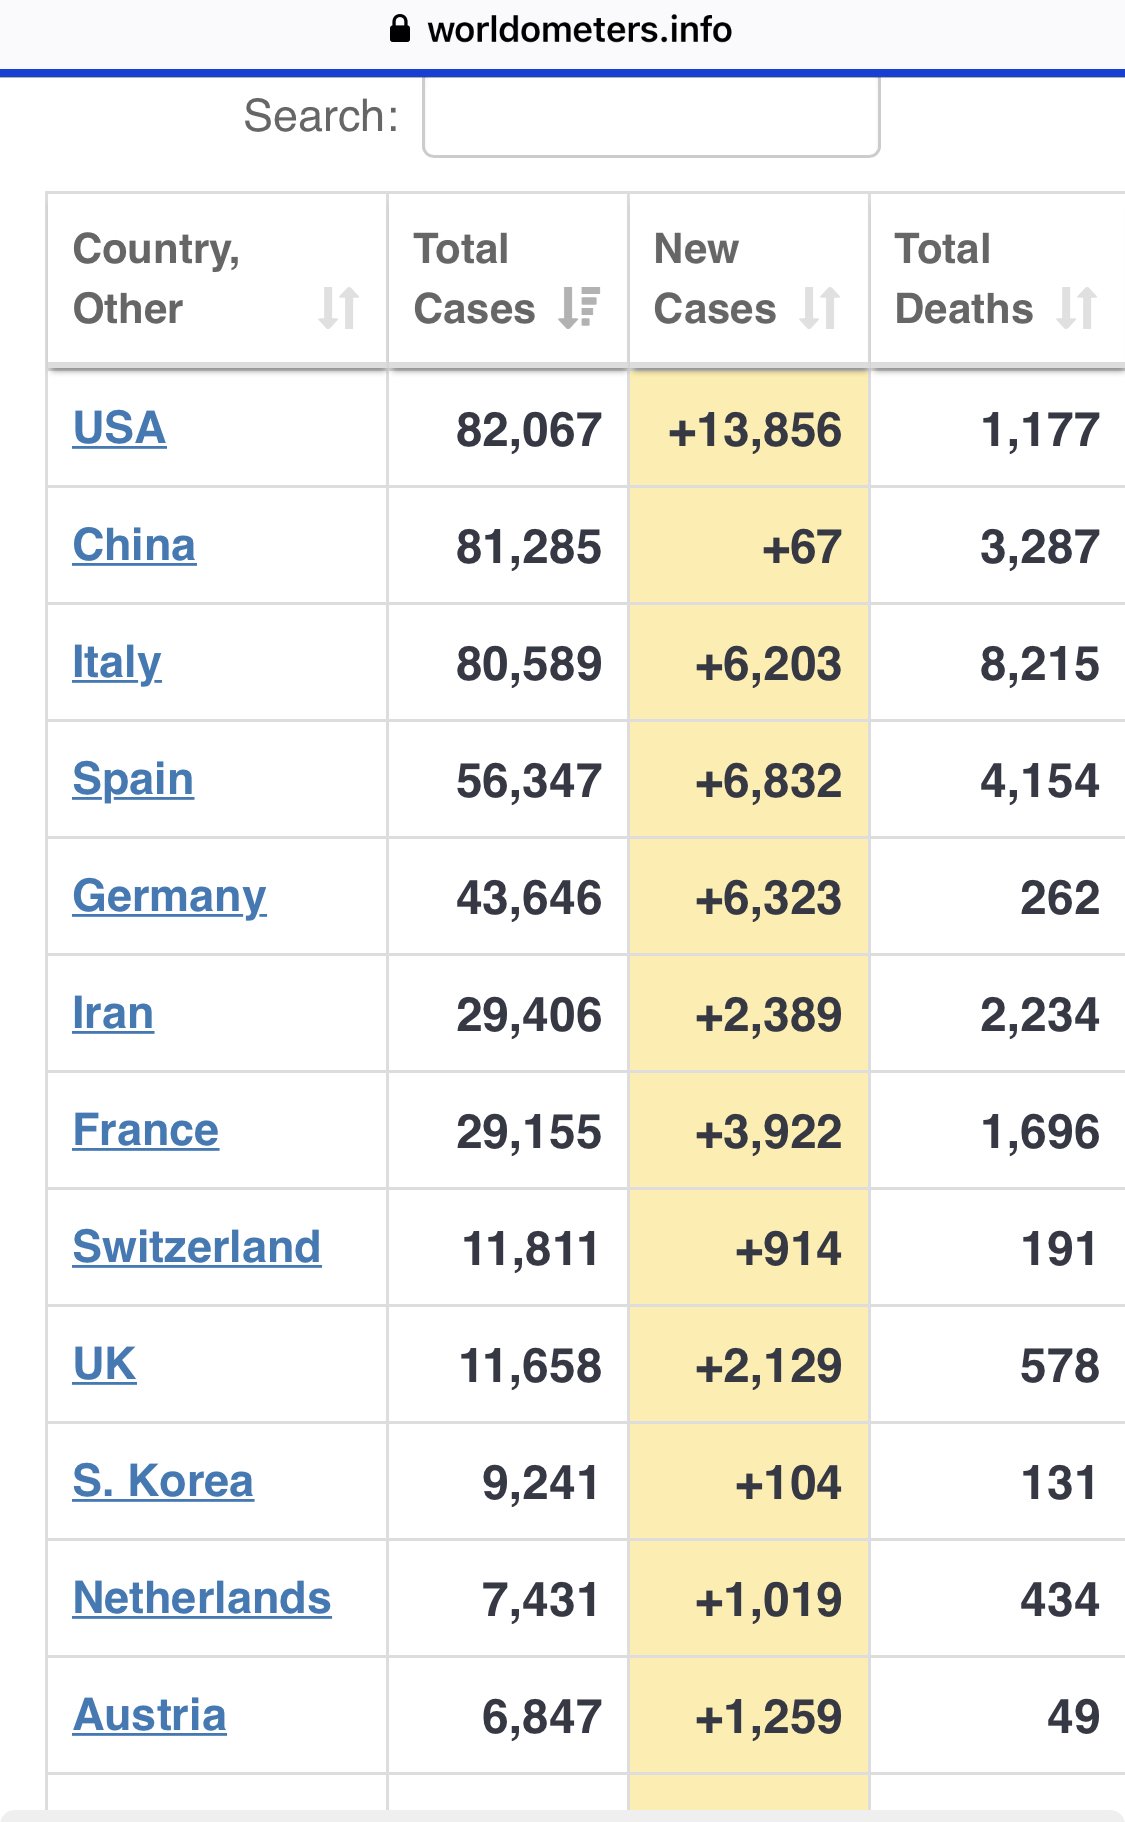
Task: Open the France country link
Action: pyautogui.click(x=146, y=1131)
